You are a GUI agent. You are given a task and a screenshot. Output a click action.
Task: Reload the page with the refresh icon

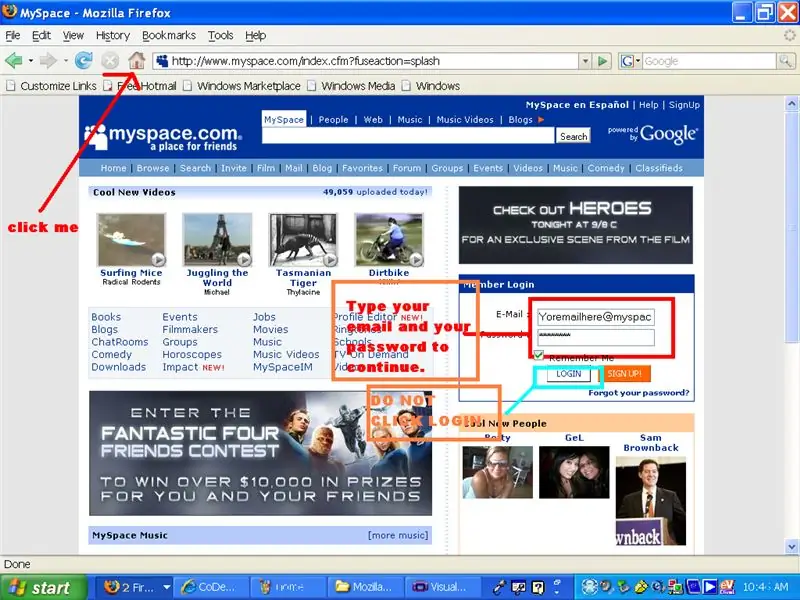click(83, 61)
